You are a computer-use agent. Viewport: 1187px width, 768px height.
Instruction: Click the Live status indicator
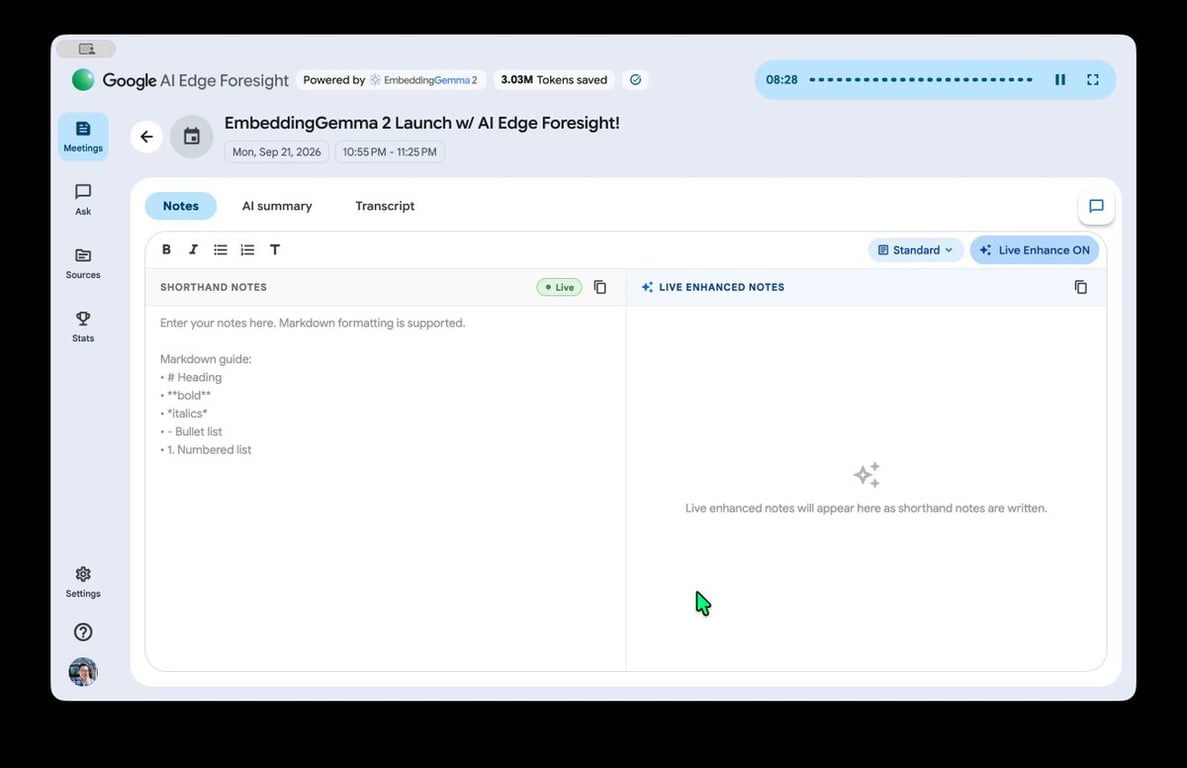(559, 288)
